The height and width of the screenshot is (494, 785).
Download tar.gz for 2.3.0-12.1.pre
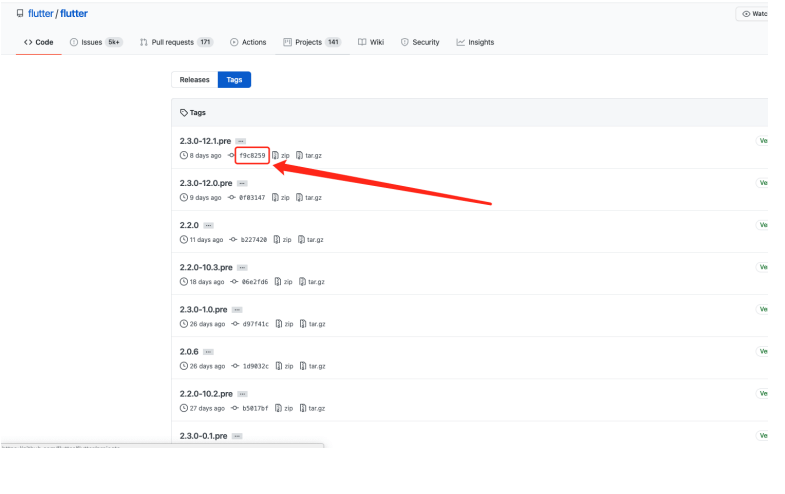tap(309, 156)
